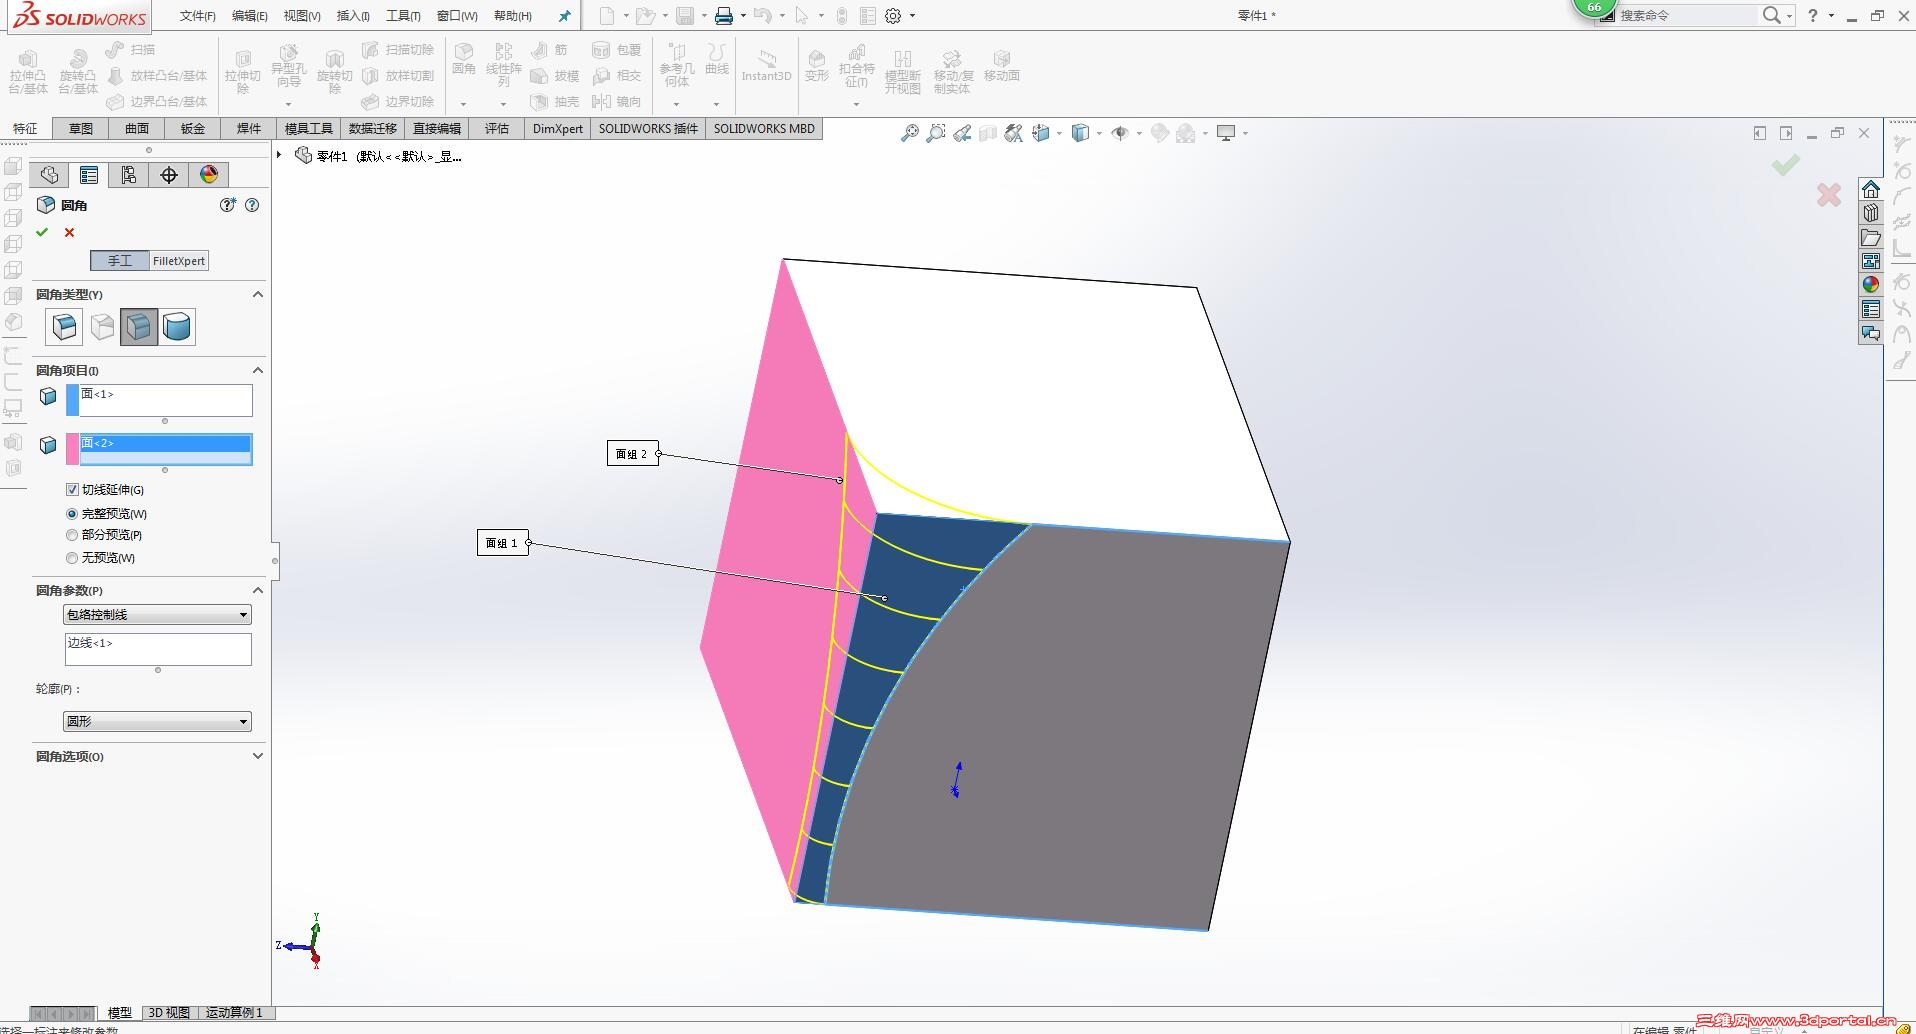1916x1034 pixels.
Task: Open the 圆形 profile dropdown
Action: point(157,722)
